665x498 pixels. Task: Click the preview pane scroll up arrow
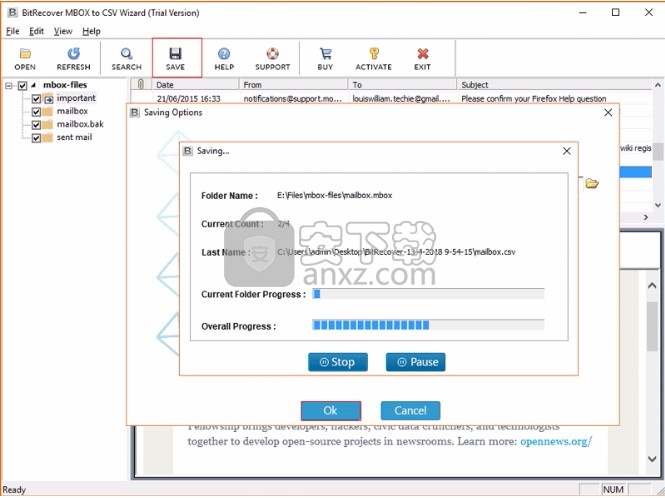pos(652,286)
